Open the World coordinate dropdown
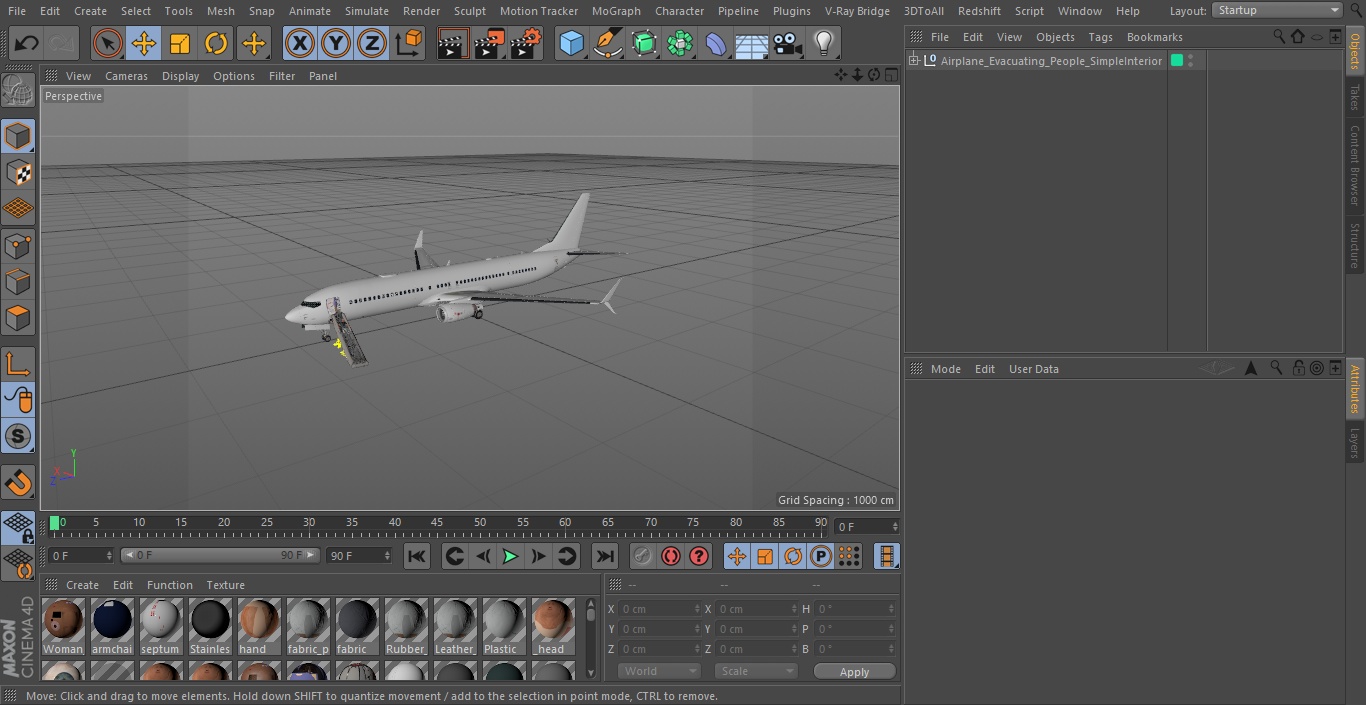This screenshot has height=705, width=1366. tap(658, 671)
